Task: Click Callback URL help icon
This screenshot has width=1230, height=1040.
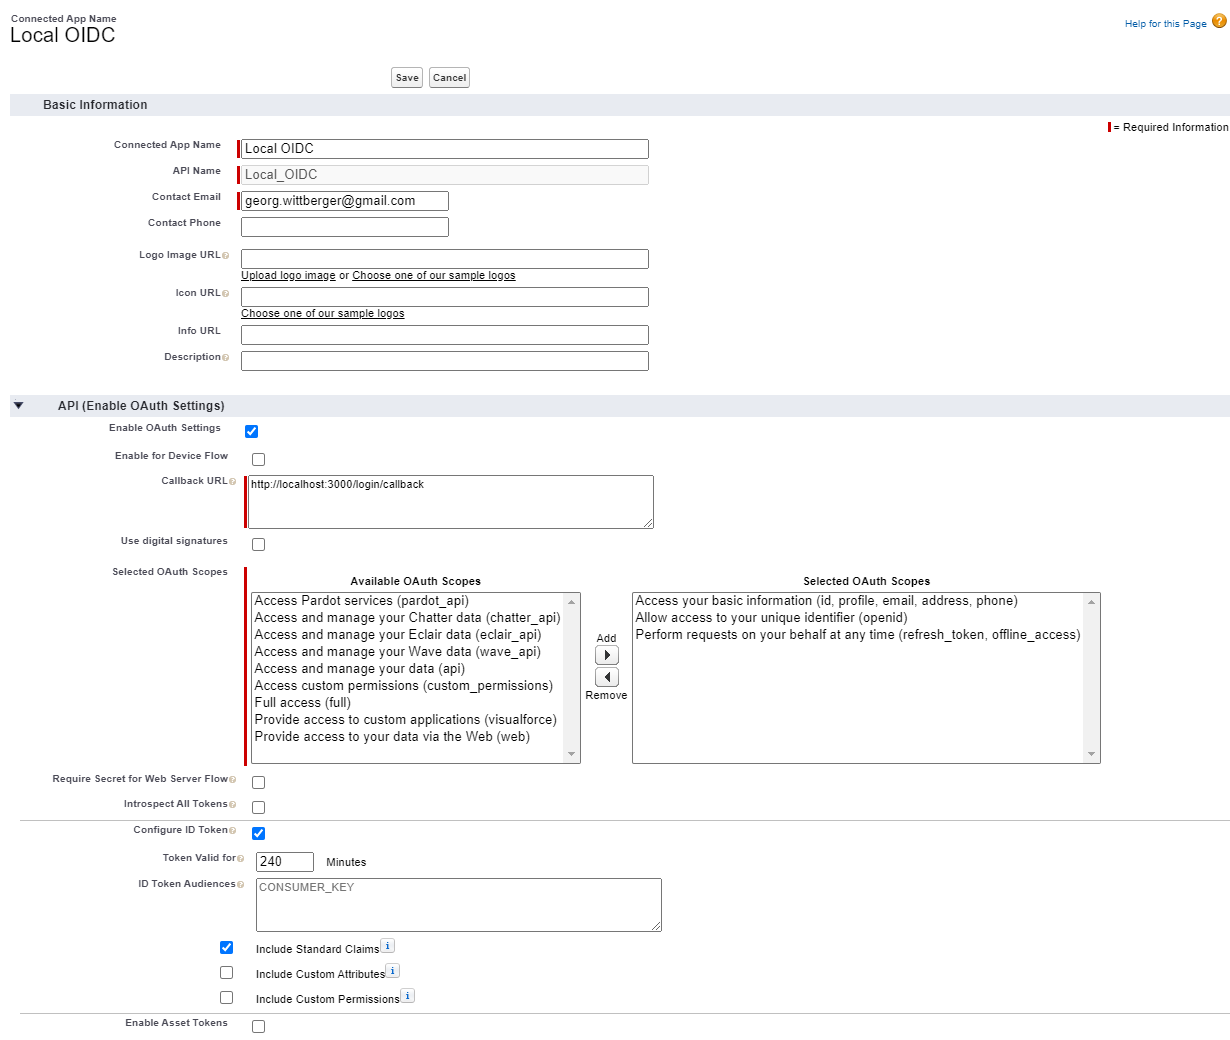Action: point(232,482)
